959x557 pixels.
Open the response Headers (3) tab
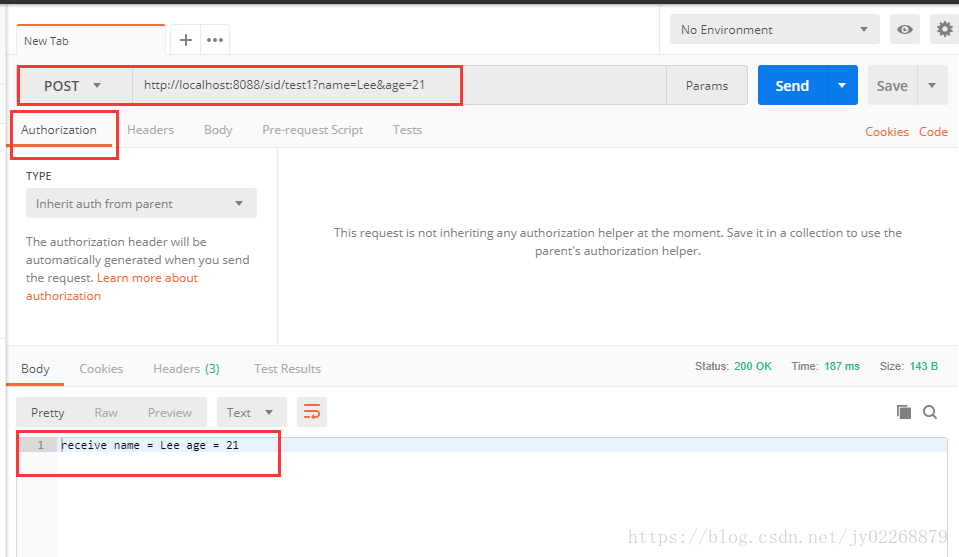(x=187, y=369)
